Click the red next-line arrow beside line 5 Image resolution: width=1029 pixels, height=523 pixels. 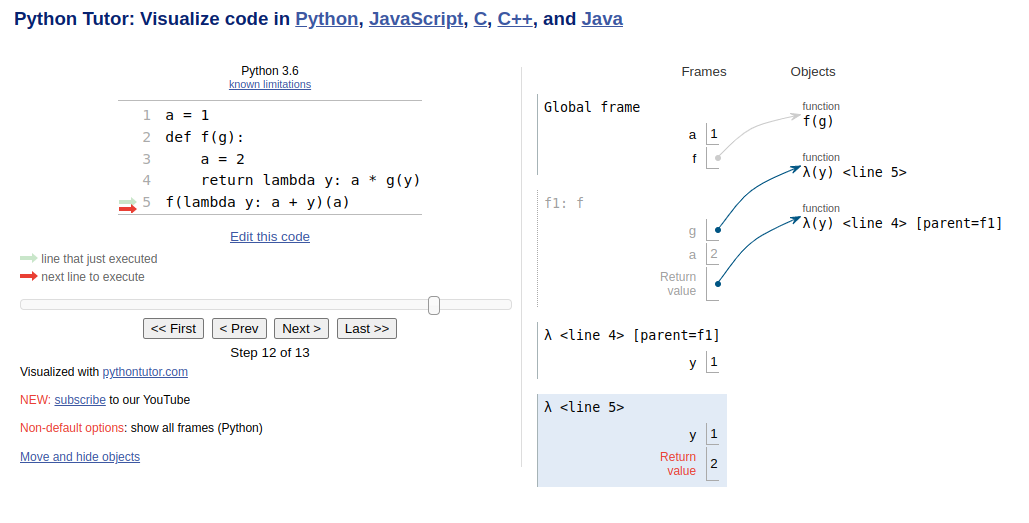(x=127, y=208)
